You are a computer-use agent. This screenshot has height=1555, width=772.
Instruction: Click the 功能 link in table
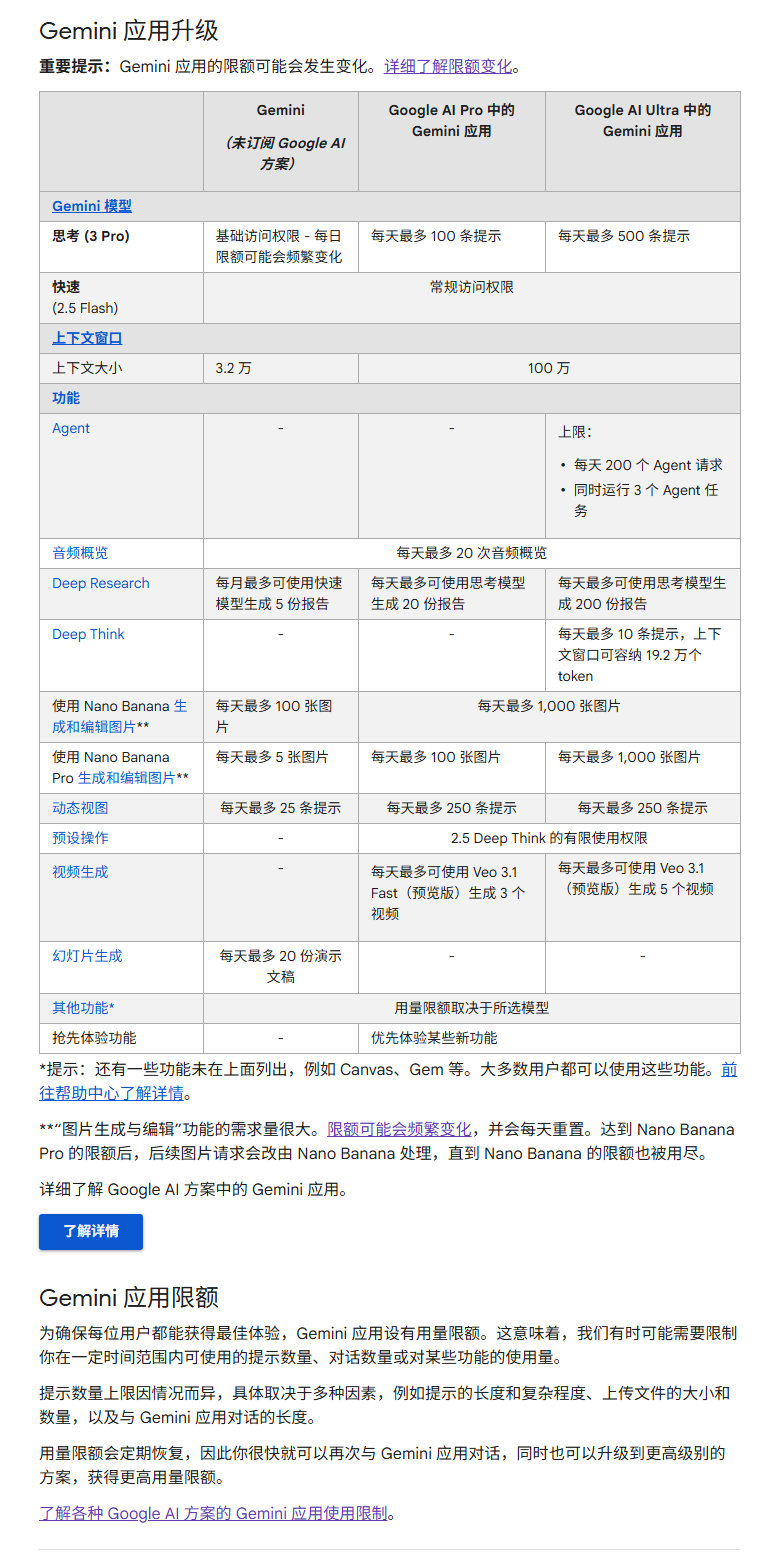point(66,398)
